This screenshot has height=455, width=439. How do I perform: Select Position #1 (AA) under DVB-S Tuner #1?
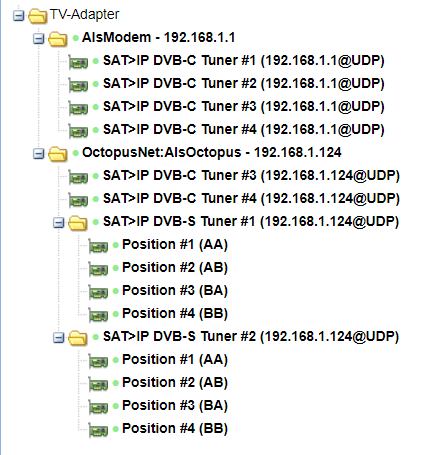(x=175, y=245)
